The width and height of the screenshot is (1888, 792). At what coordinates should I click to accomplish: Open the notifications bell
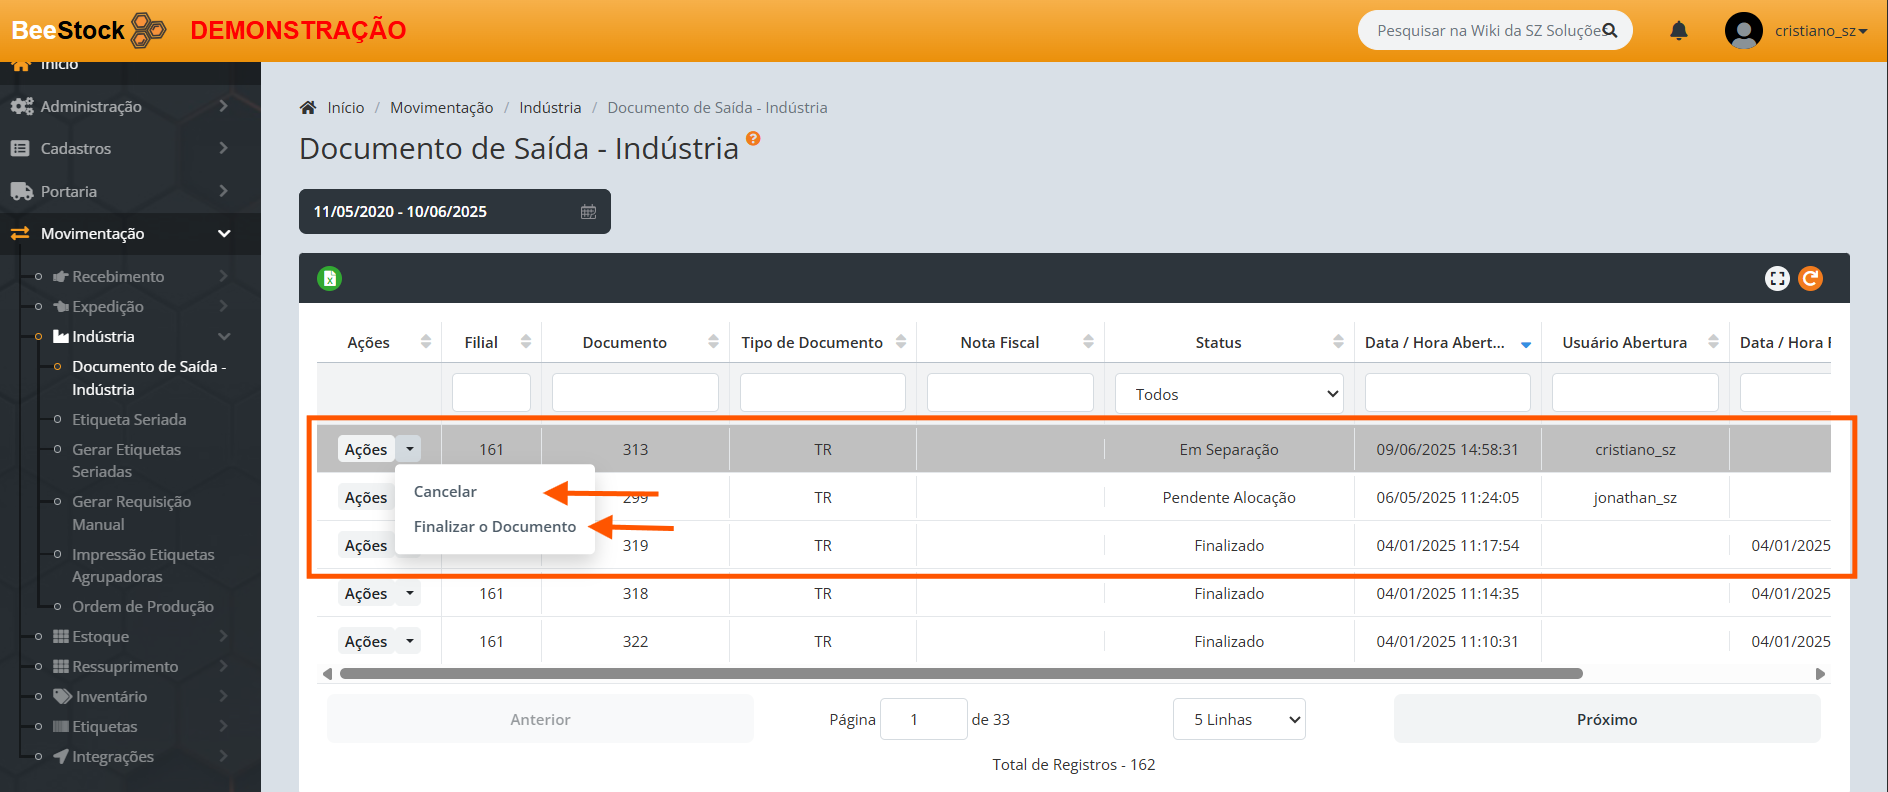[x=1678, y=31]
